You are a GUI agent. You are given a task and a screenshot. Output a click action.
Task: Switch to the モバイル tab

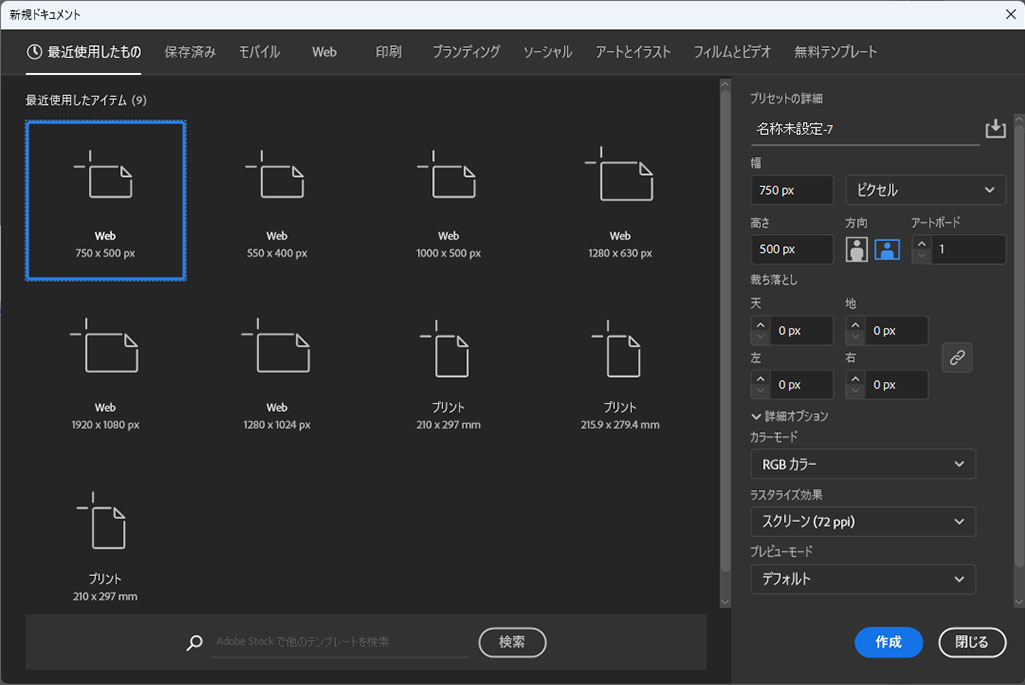(x=260, y=52)
